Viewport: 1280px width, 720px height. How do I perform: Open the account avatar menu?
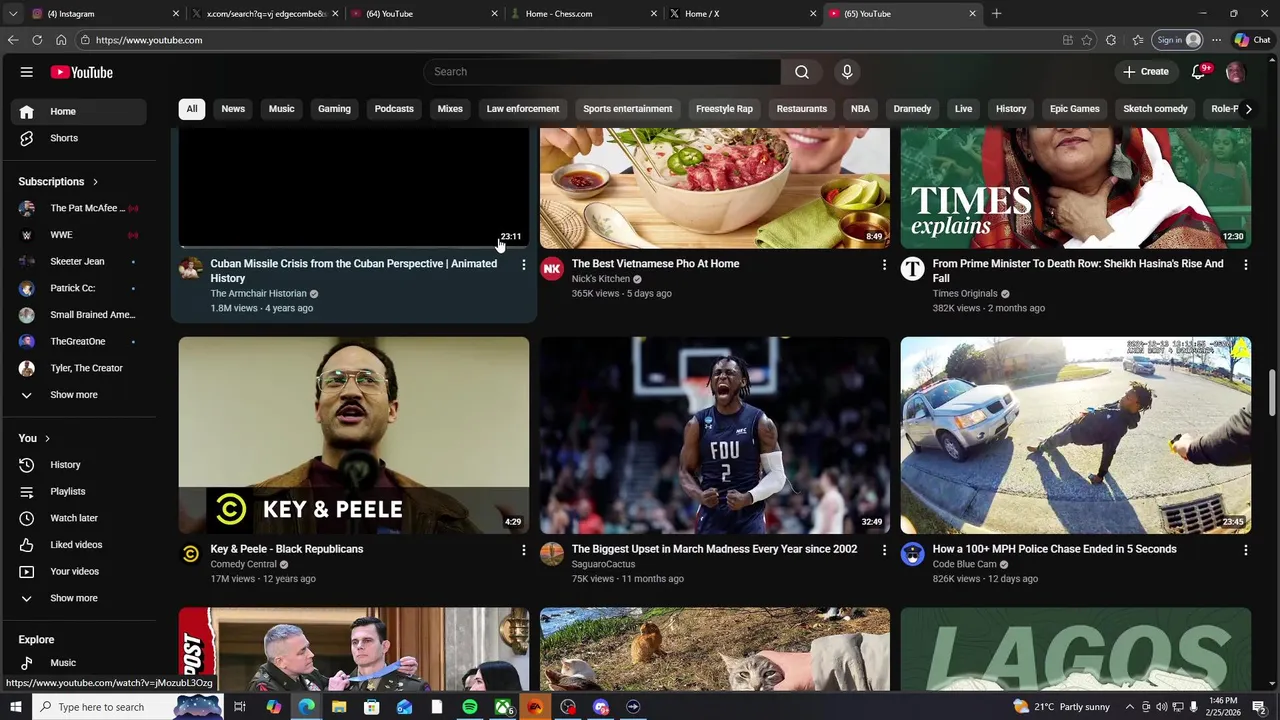coord(1235,72)
